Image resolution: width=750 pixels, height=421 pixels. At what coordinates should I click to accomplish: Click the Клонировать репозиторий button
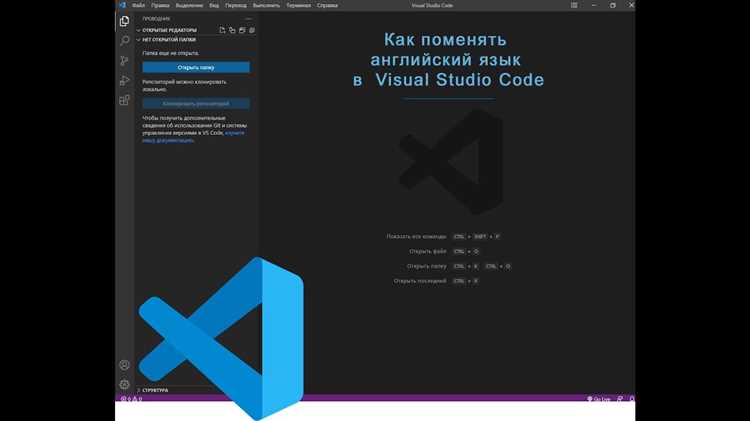196,103
